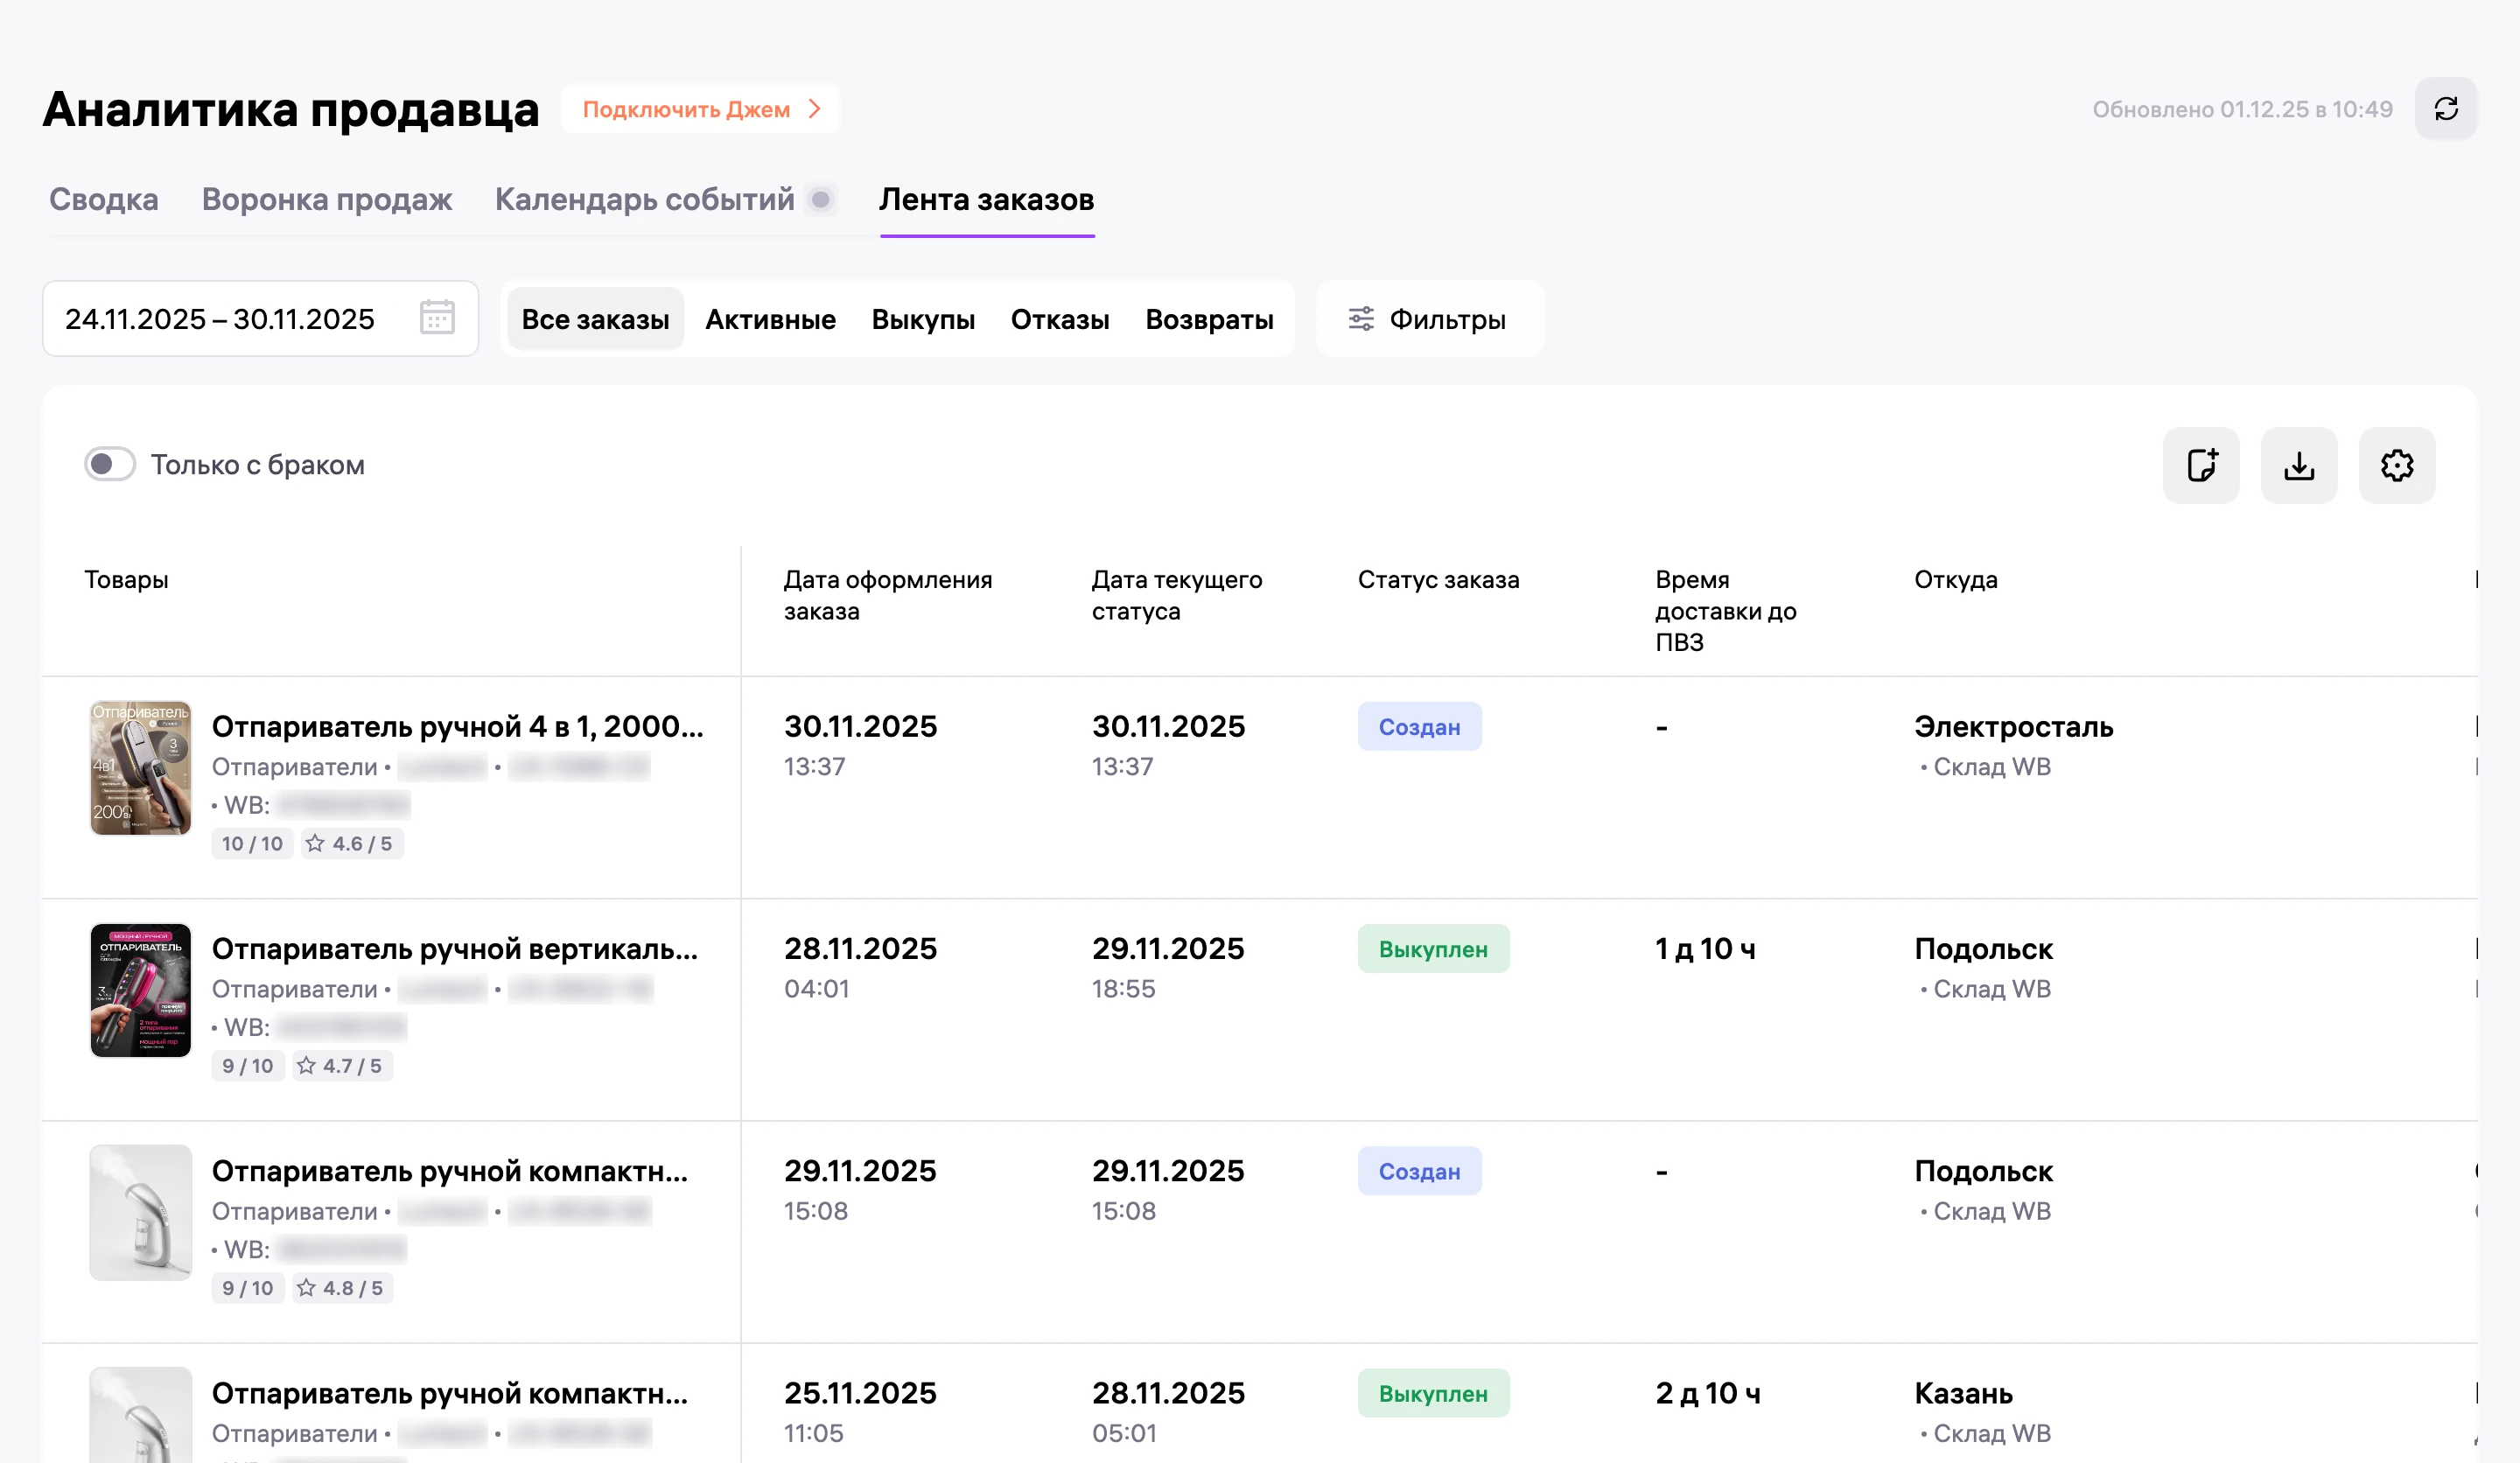Download the orders table via download icon

[x=2299, y=465]
